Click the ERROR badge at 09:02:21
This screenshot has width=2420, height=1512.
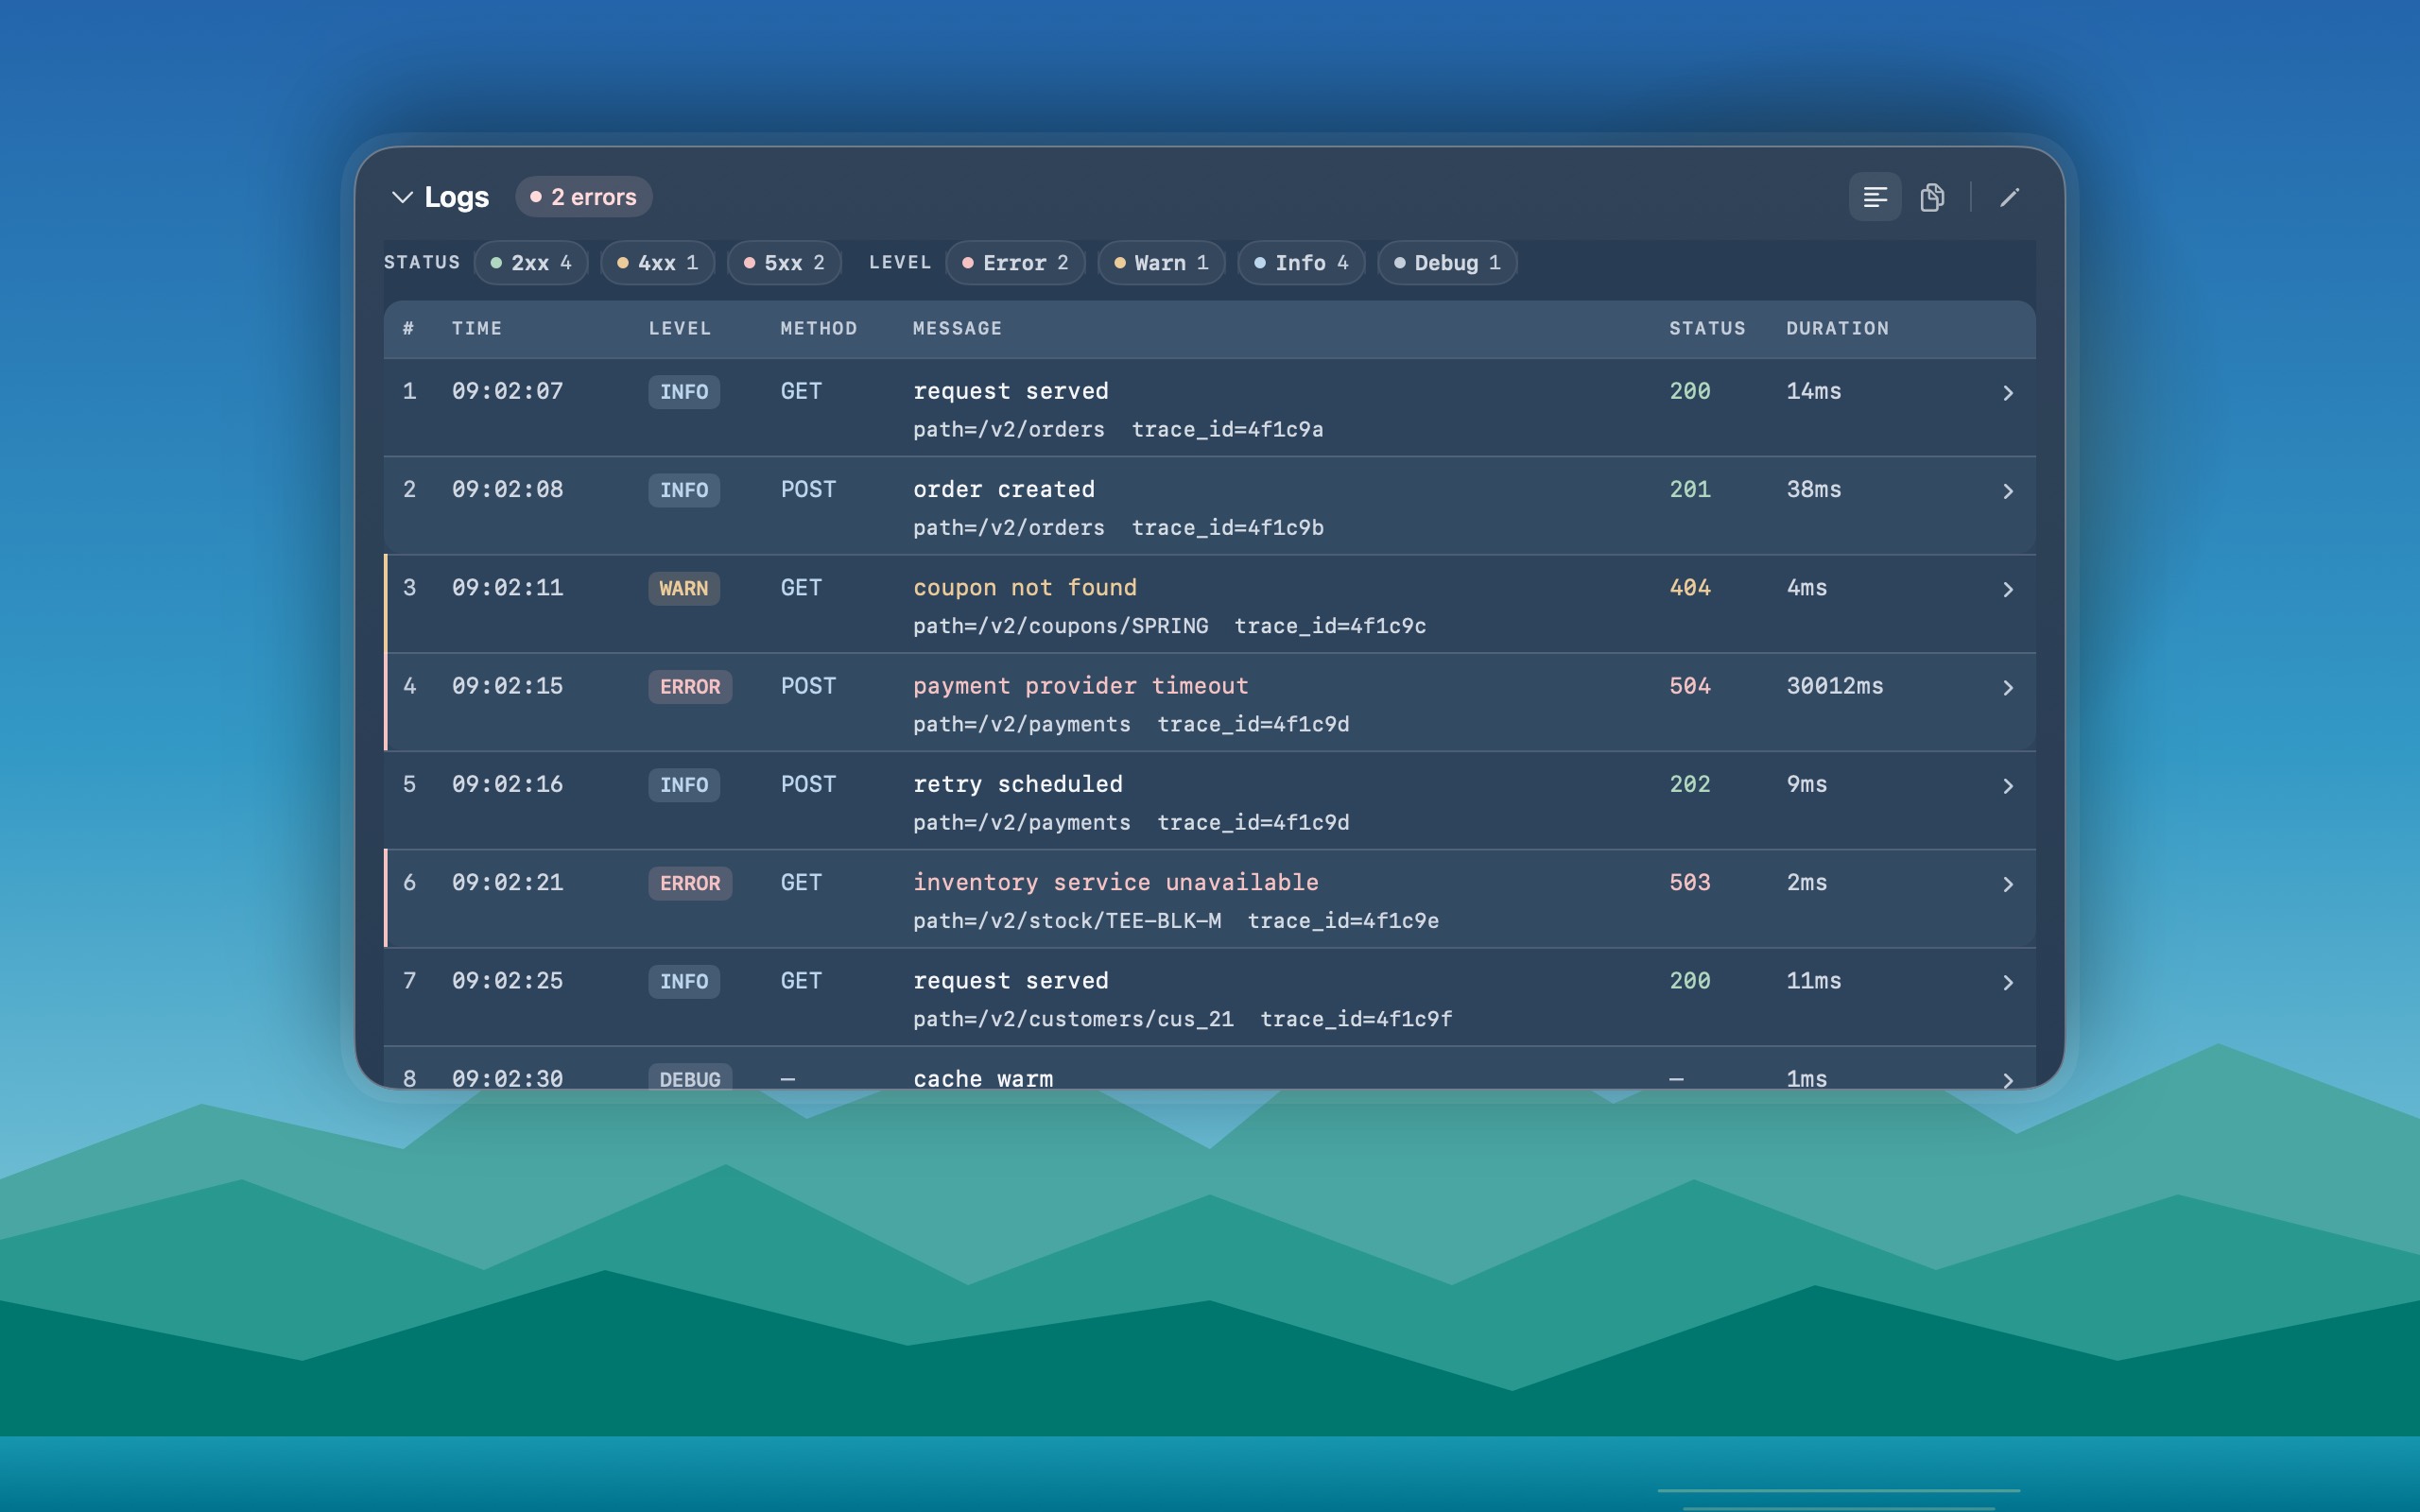pos(690,883)
